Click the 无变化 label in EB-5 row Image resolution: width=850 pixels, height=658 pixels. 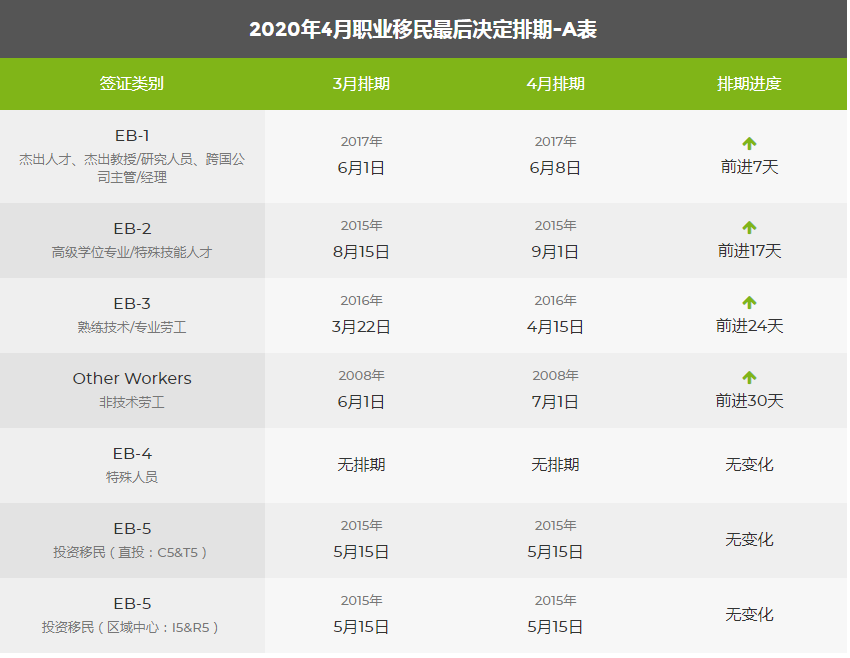[x=749, y=538]
